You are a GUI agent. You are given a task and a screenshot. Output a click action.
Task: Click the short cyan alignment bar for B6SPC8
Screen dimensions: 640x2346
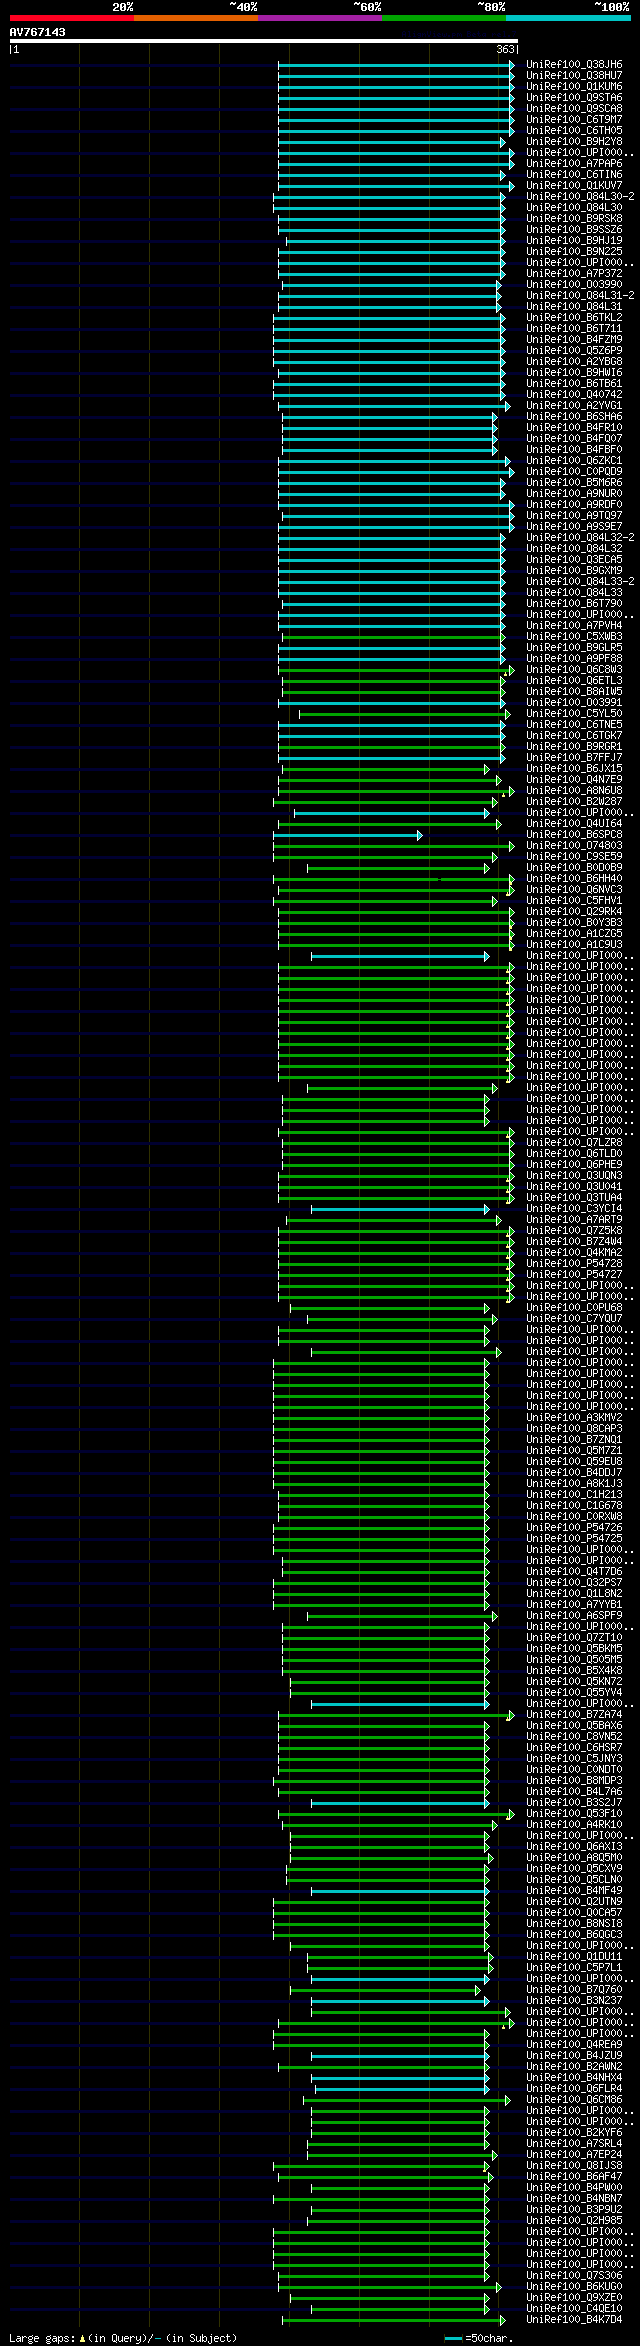coord(348,835)
